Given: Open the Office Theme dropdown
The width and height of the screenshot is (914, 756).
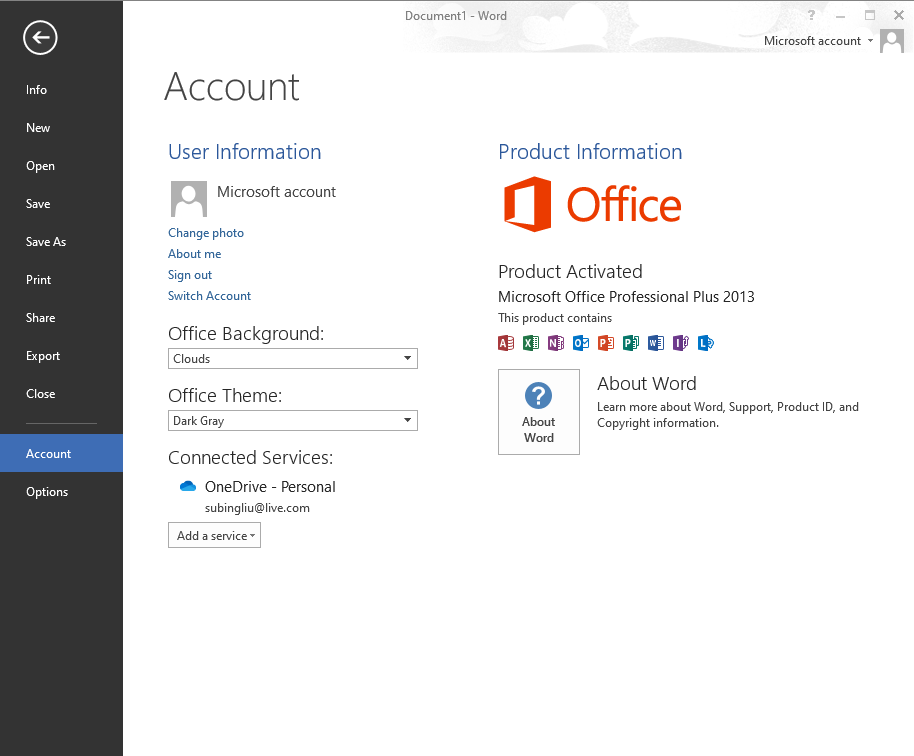Looking at the screenshot, I should pos(293,420).
